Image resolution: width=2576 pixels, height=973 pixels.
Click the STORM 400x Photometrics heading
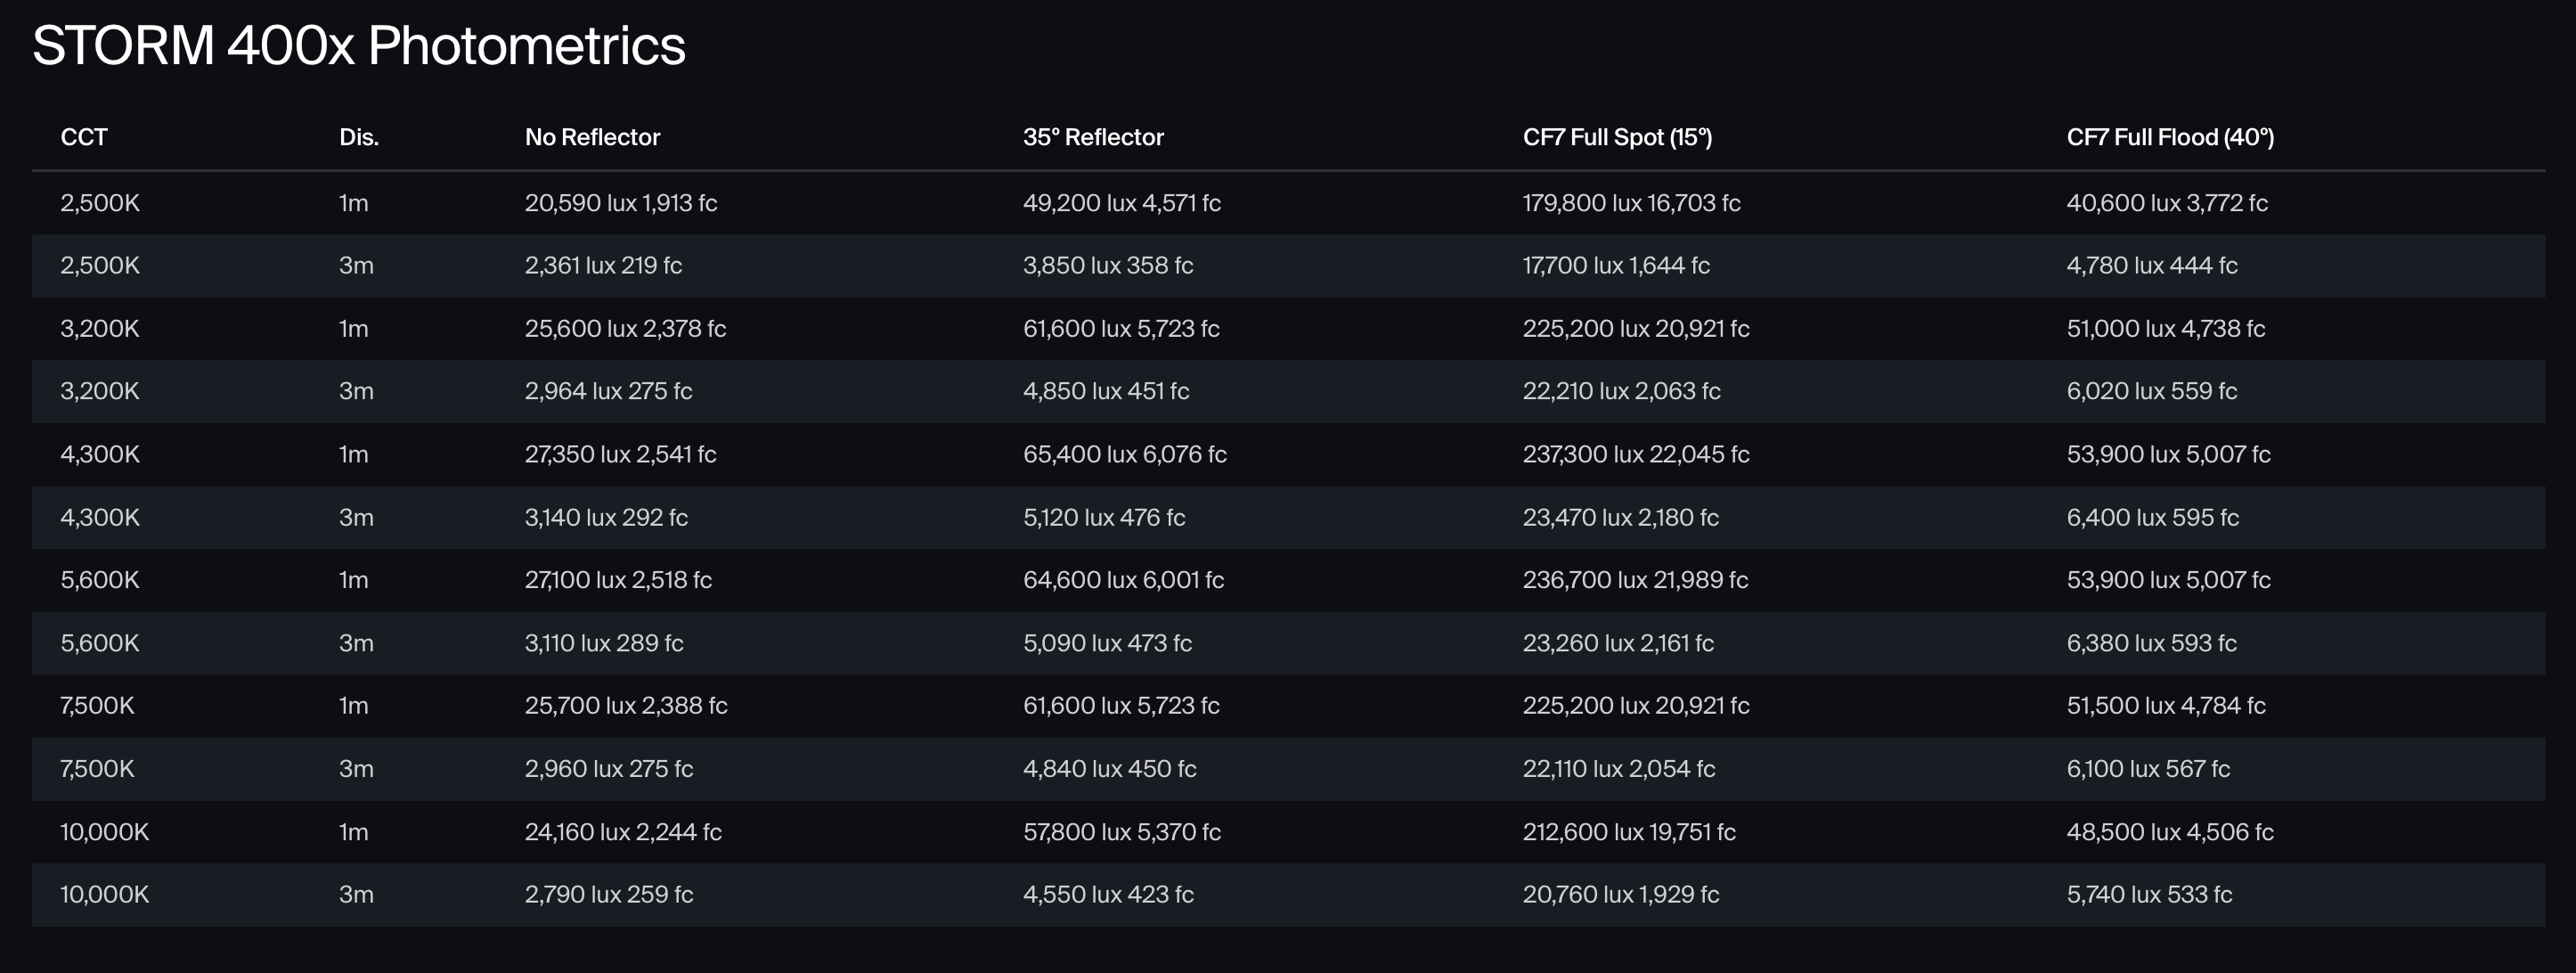click(358, 46)
